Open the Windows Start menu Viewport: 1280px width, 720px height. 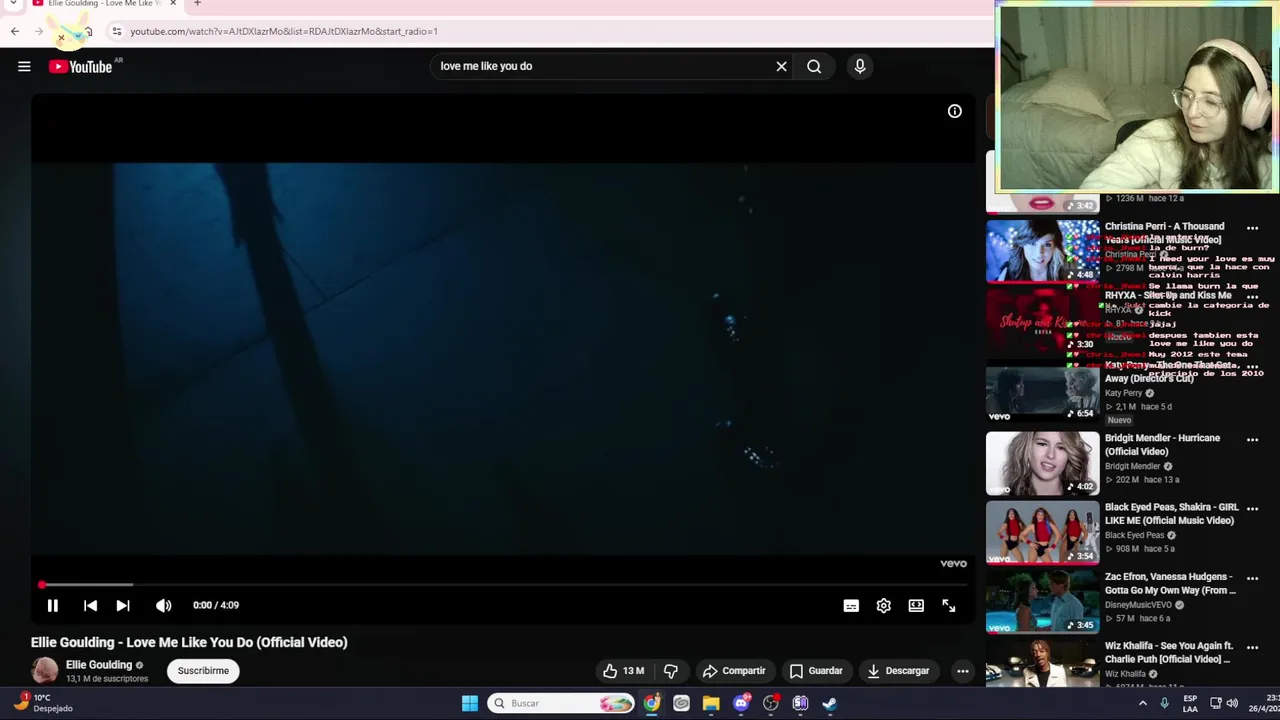469,703
